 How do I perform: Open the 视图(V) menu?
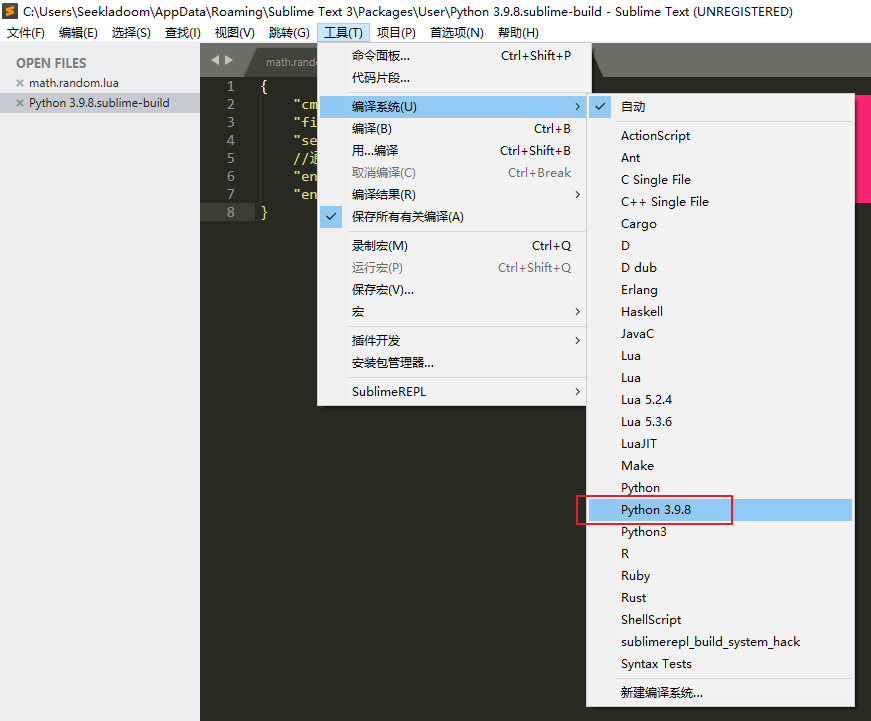click(x=235, y=33)
